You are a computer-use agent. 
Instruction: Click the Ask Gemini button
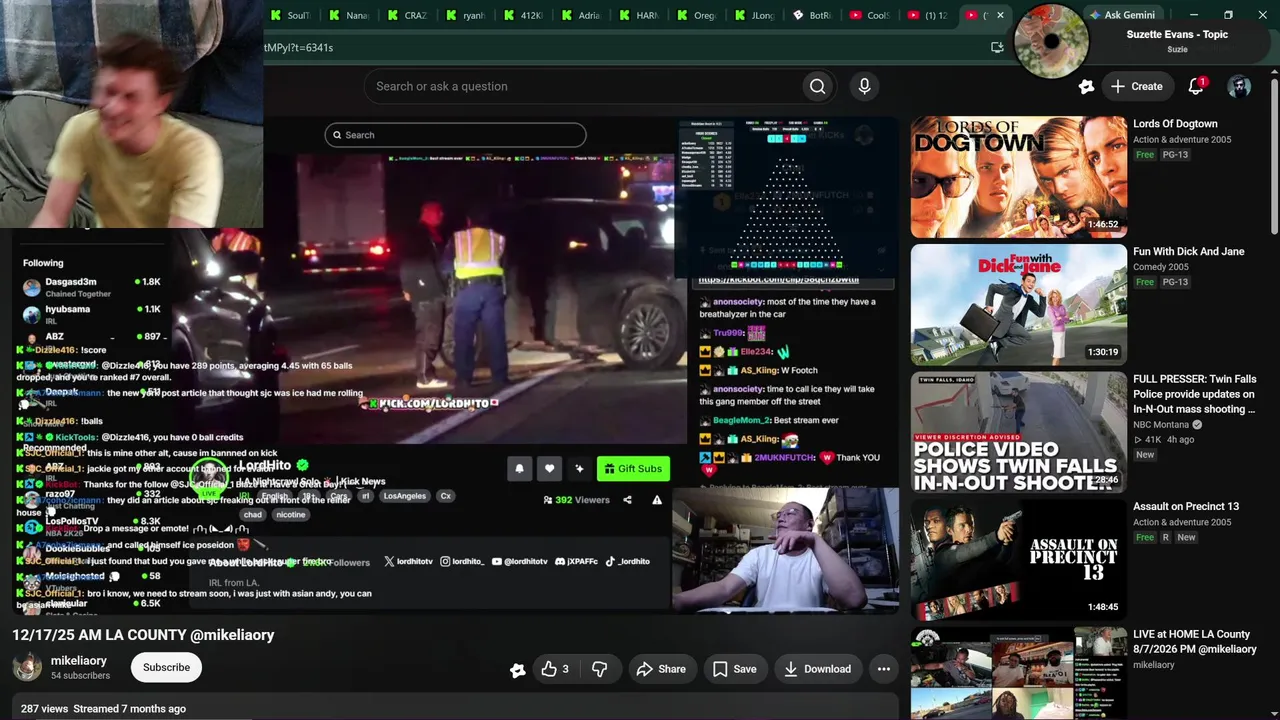click(1123, 15)
